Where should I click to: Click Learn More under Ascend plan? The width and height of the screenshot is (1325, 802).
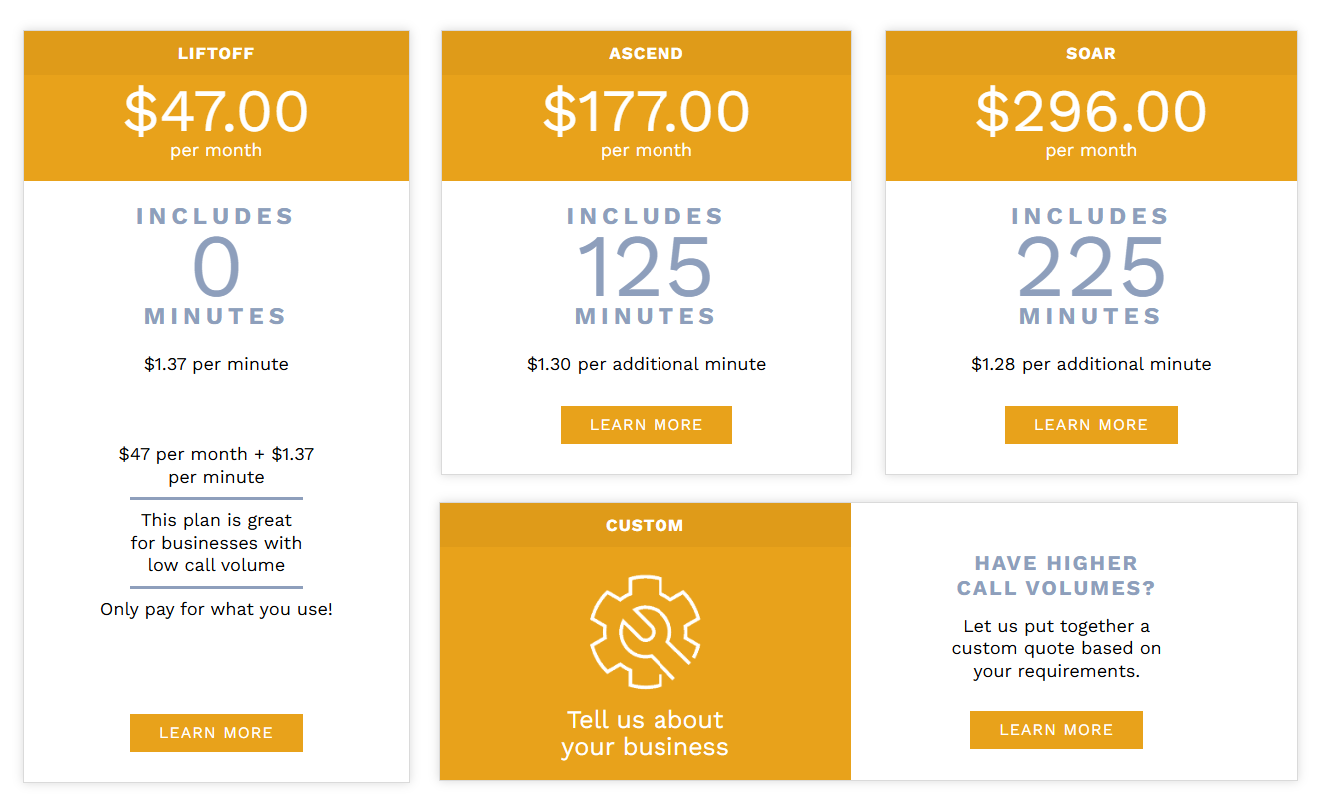[x=646, y=425]
